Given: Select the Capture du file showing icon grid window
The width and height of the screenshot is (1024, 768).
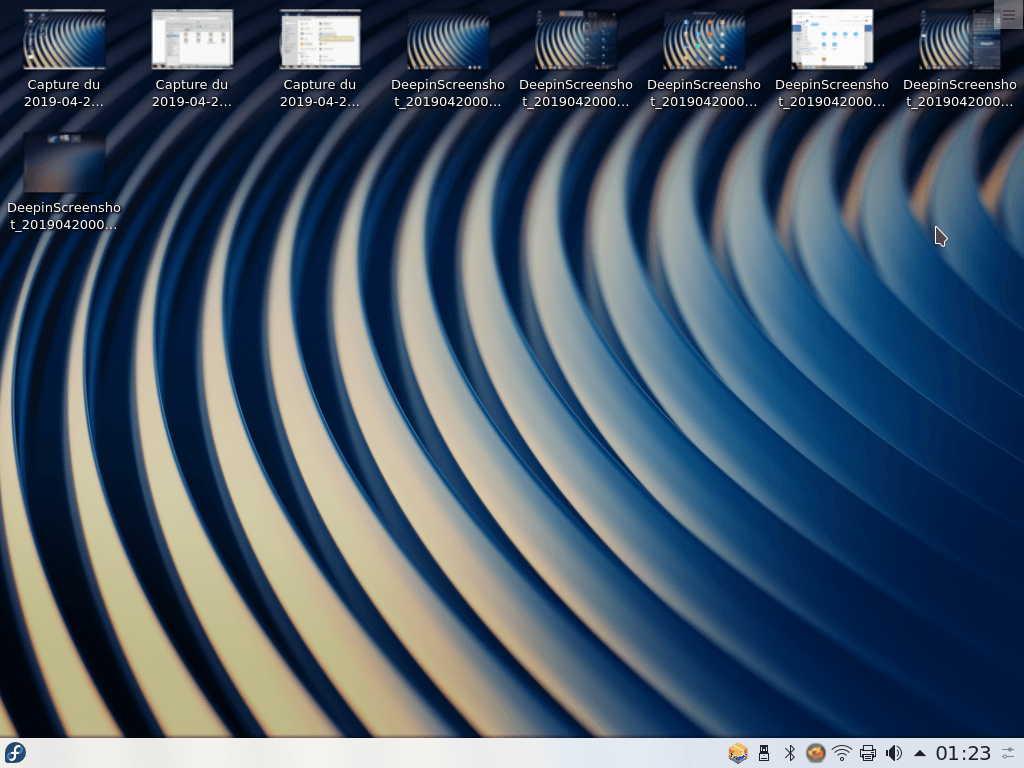Looking at the screenshot, I should click(x=192, y=59).
